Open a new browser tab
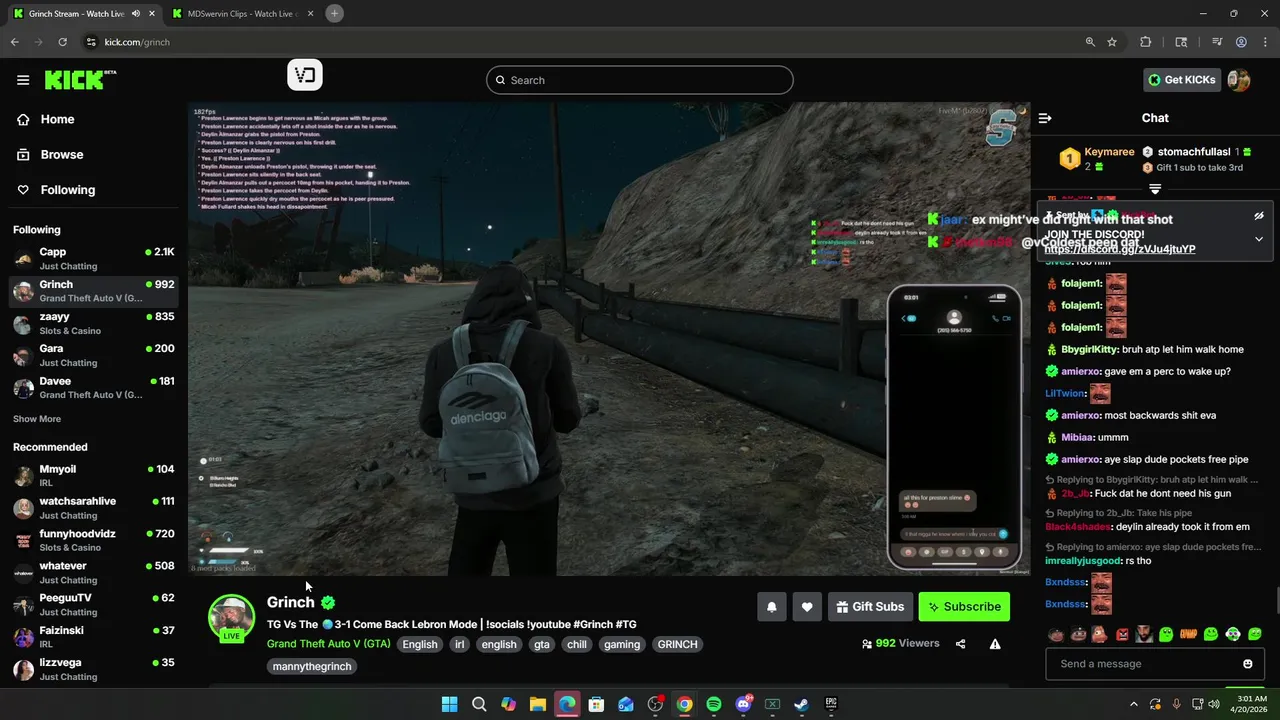 [x=334, y=13]
